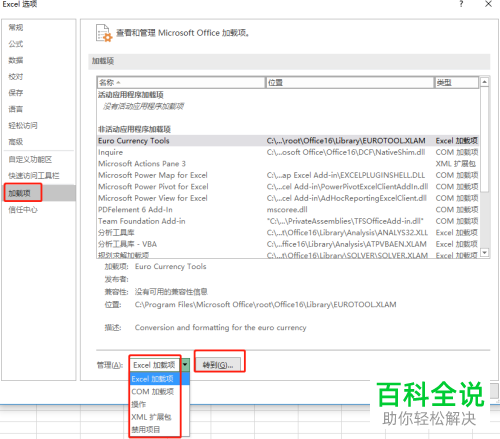Viewport: 500px width, 439px height.
Task: Select the 分析工具库 add-in row
Action: click(x=288, y=233)
